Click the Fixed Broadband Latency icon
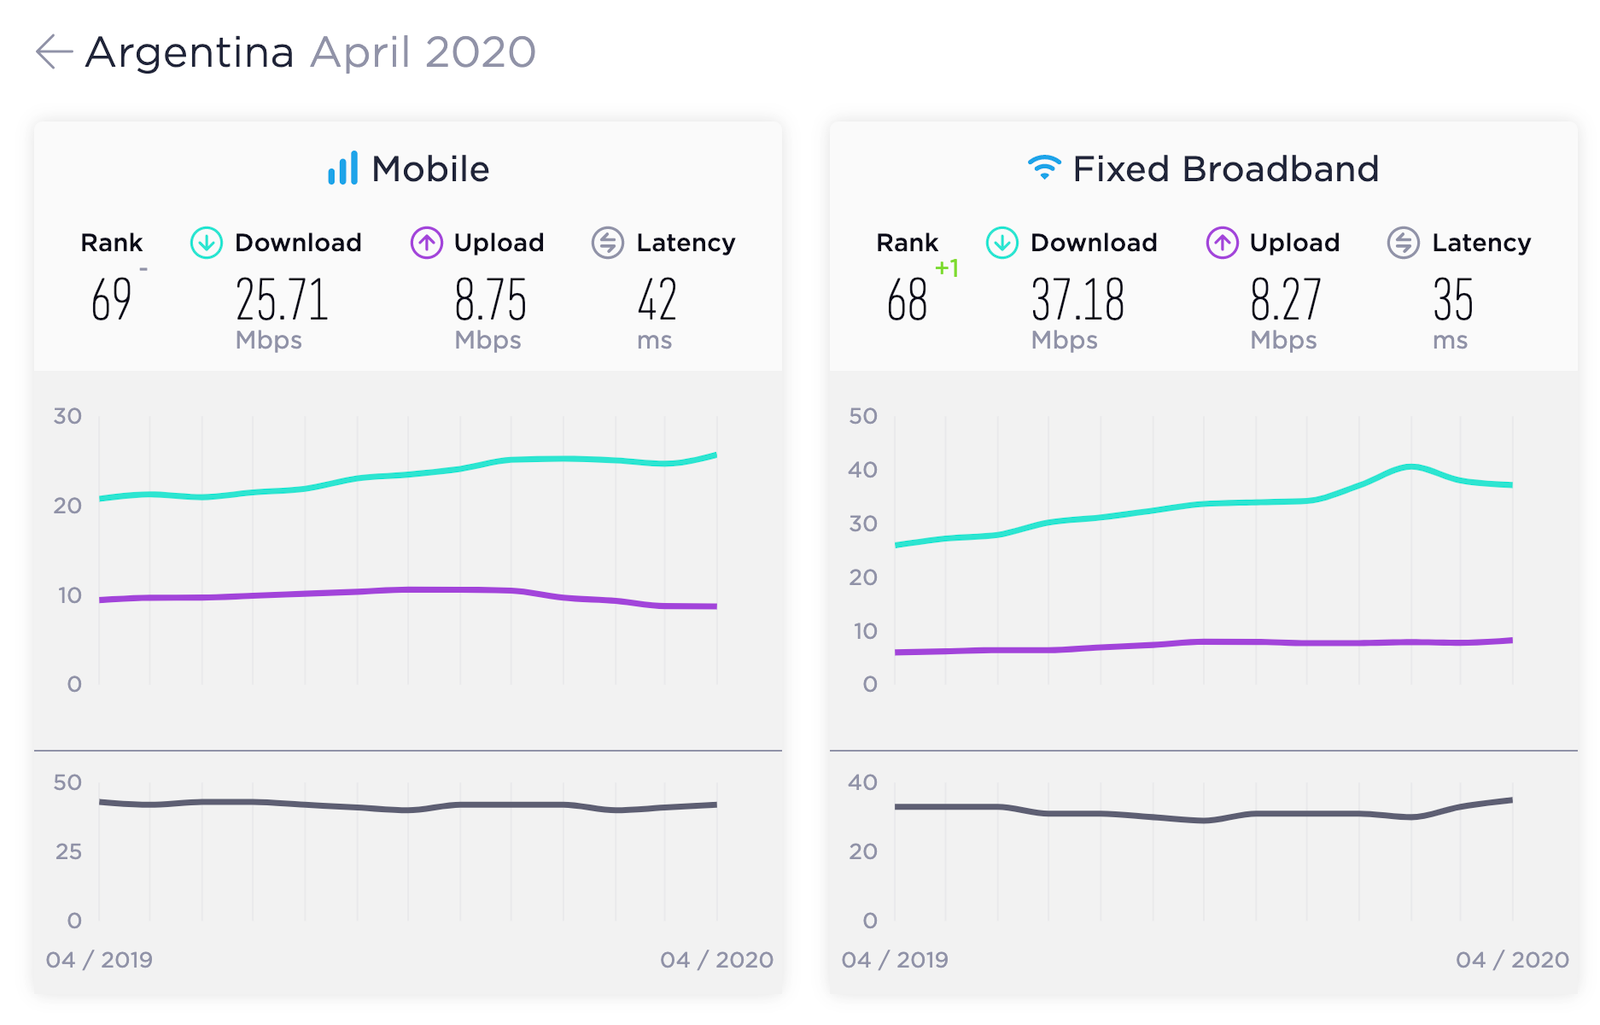 click(1403, 242)
